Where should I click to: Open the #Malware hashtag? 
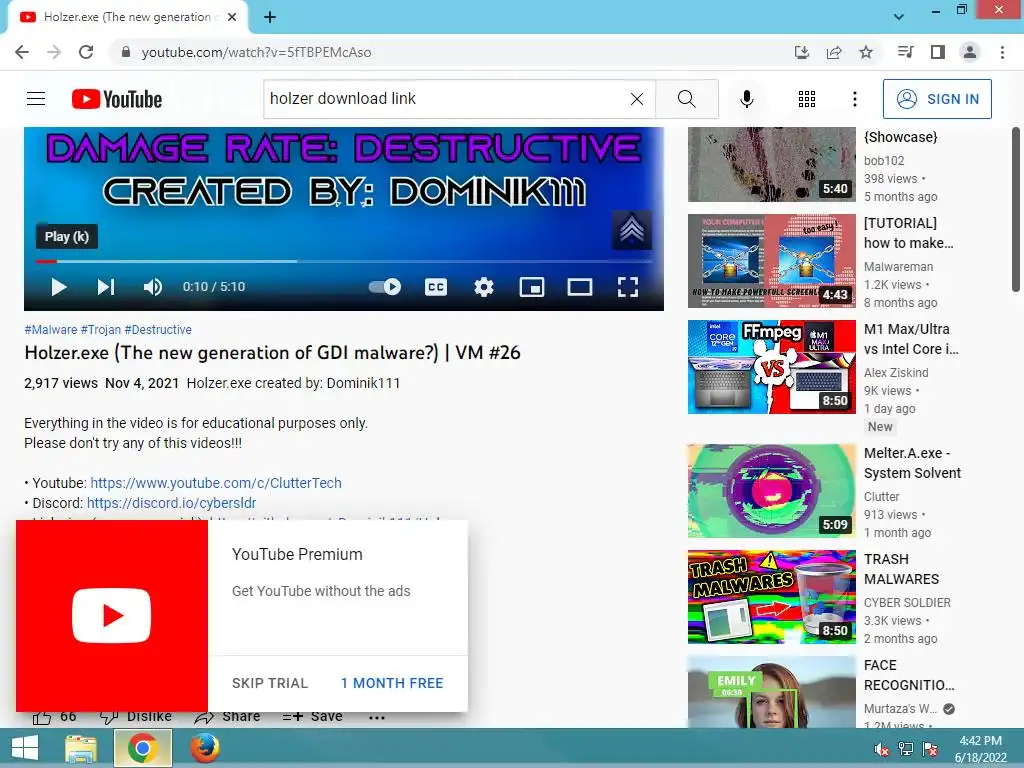pyautogui.click(x=50, y=330)
